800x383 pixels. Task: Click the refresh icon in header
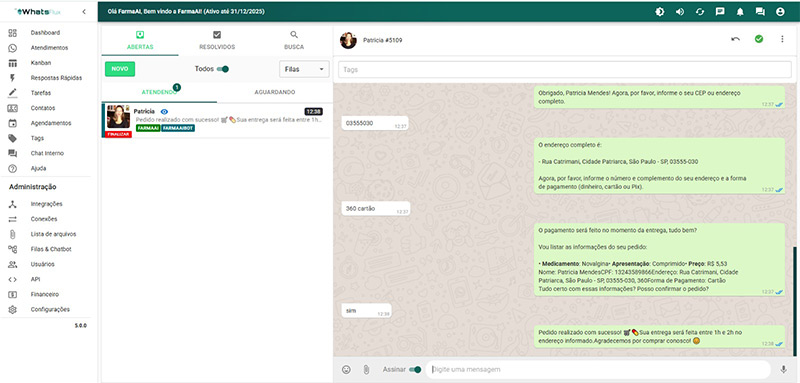pyautogui.click(x=700, y=12)
